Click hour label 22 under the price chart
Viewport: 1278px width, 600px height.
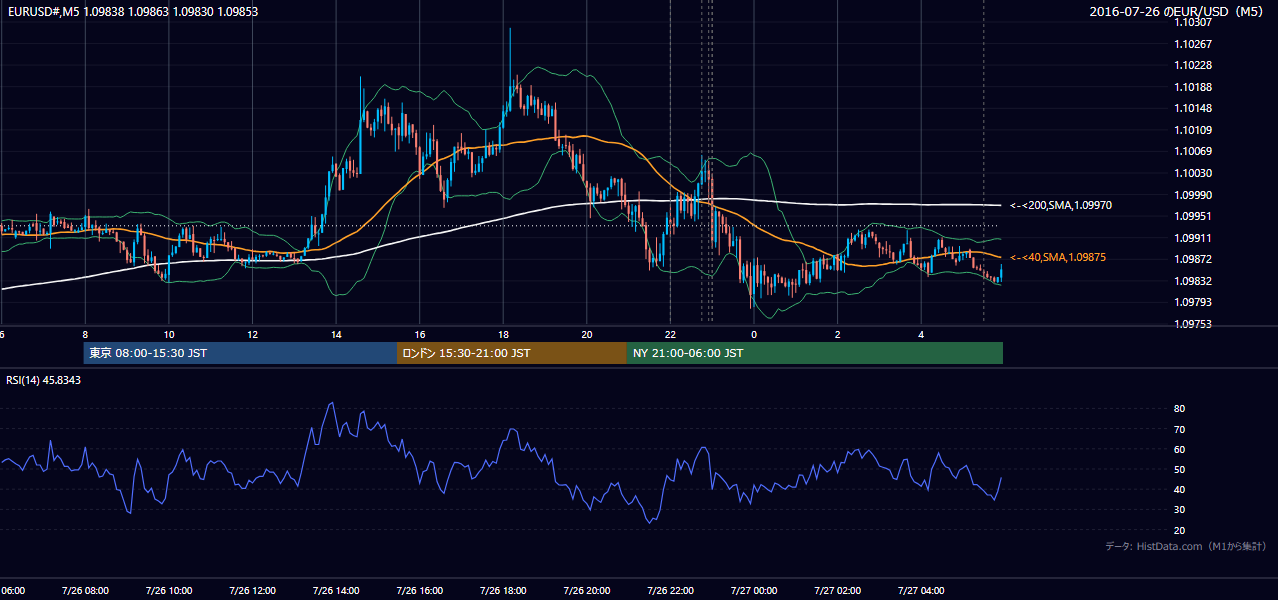(670, 334)
